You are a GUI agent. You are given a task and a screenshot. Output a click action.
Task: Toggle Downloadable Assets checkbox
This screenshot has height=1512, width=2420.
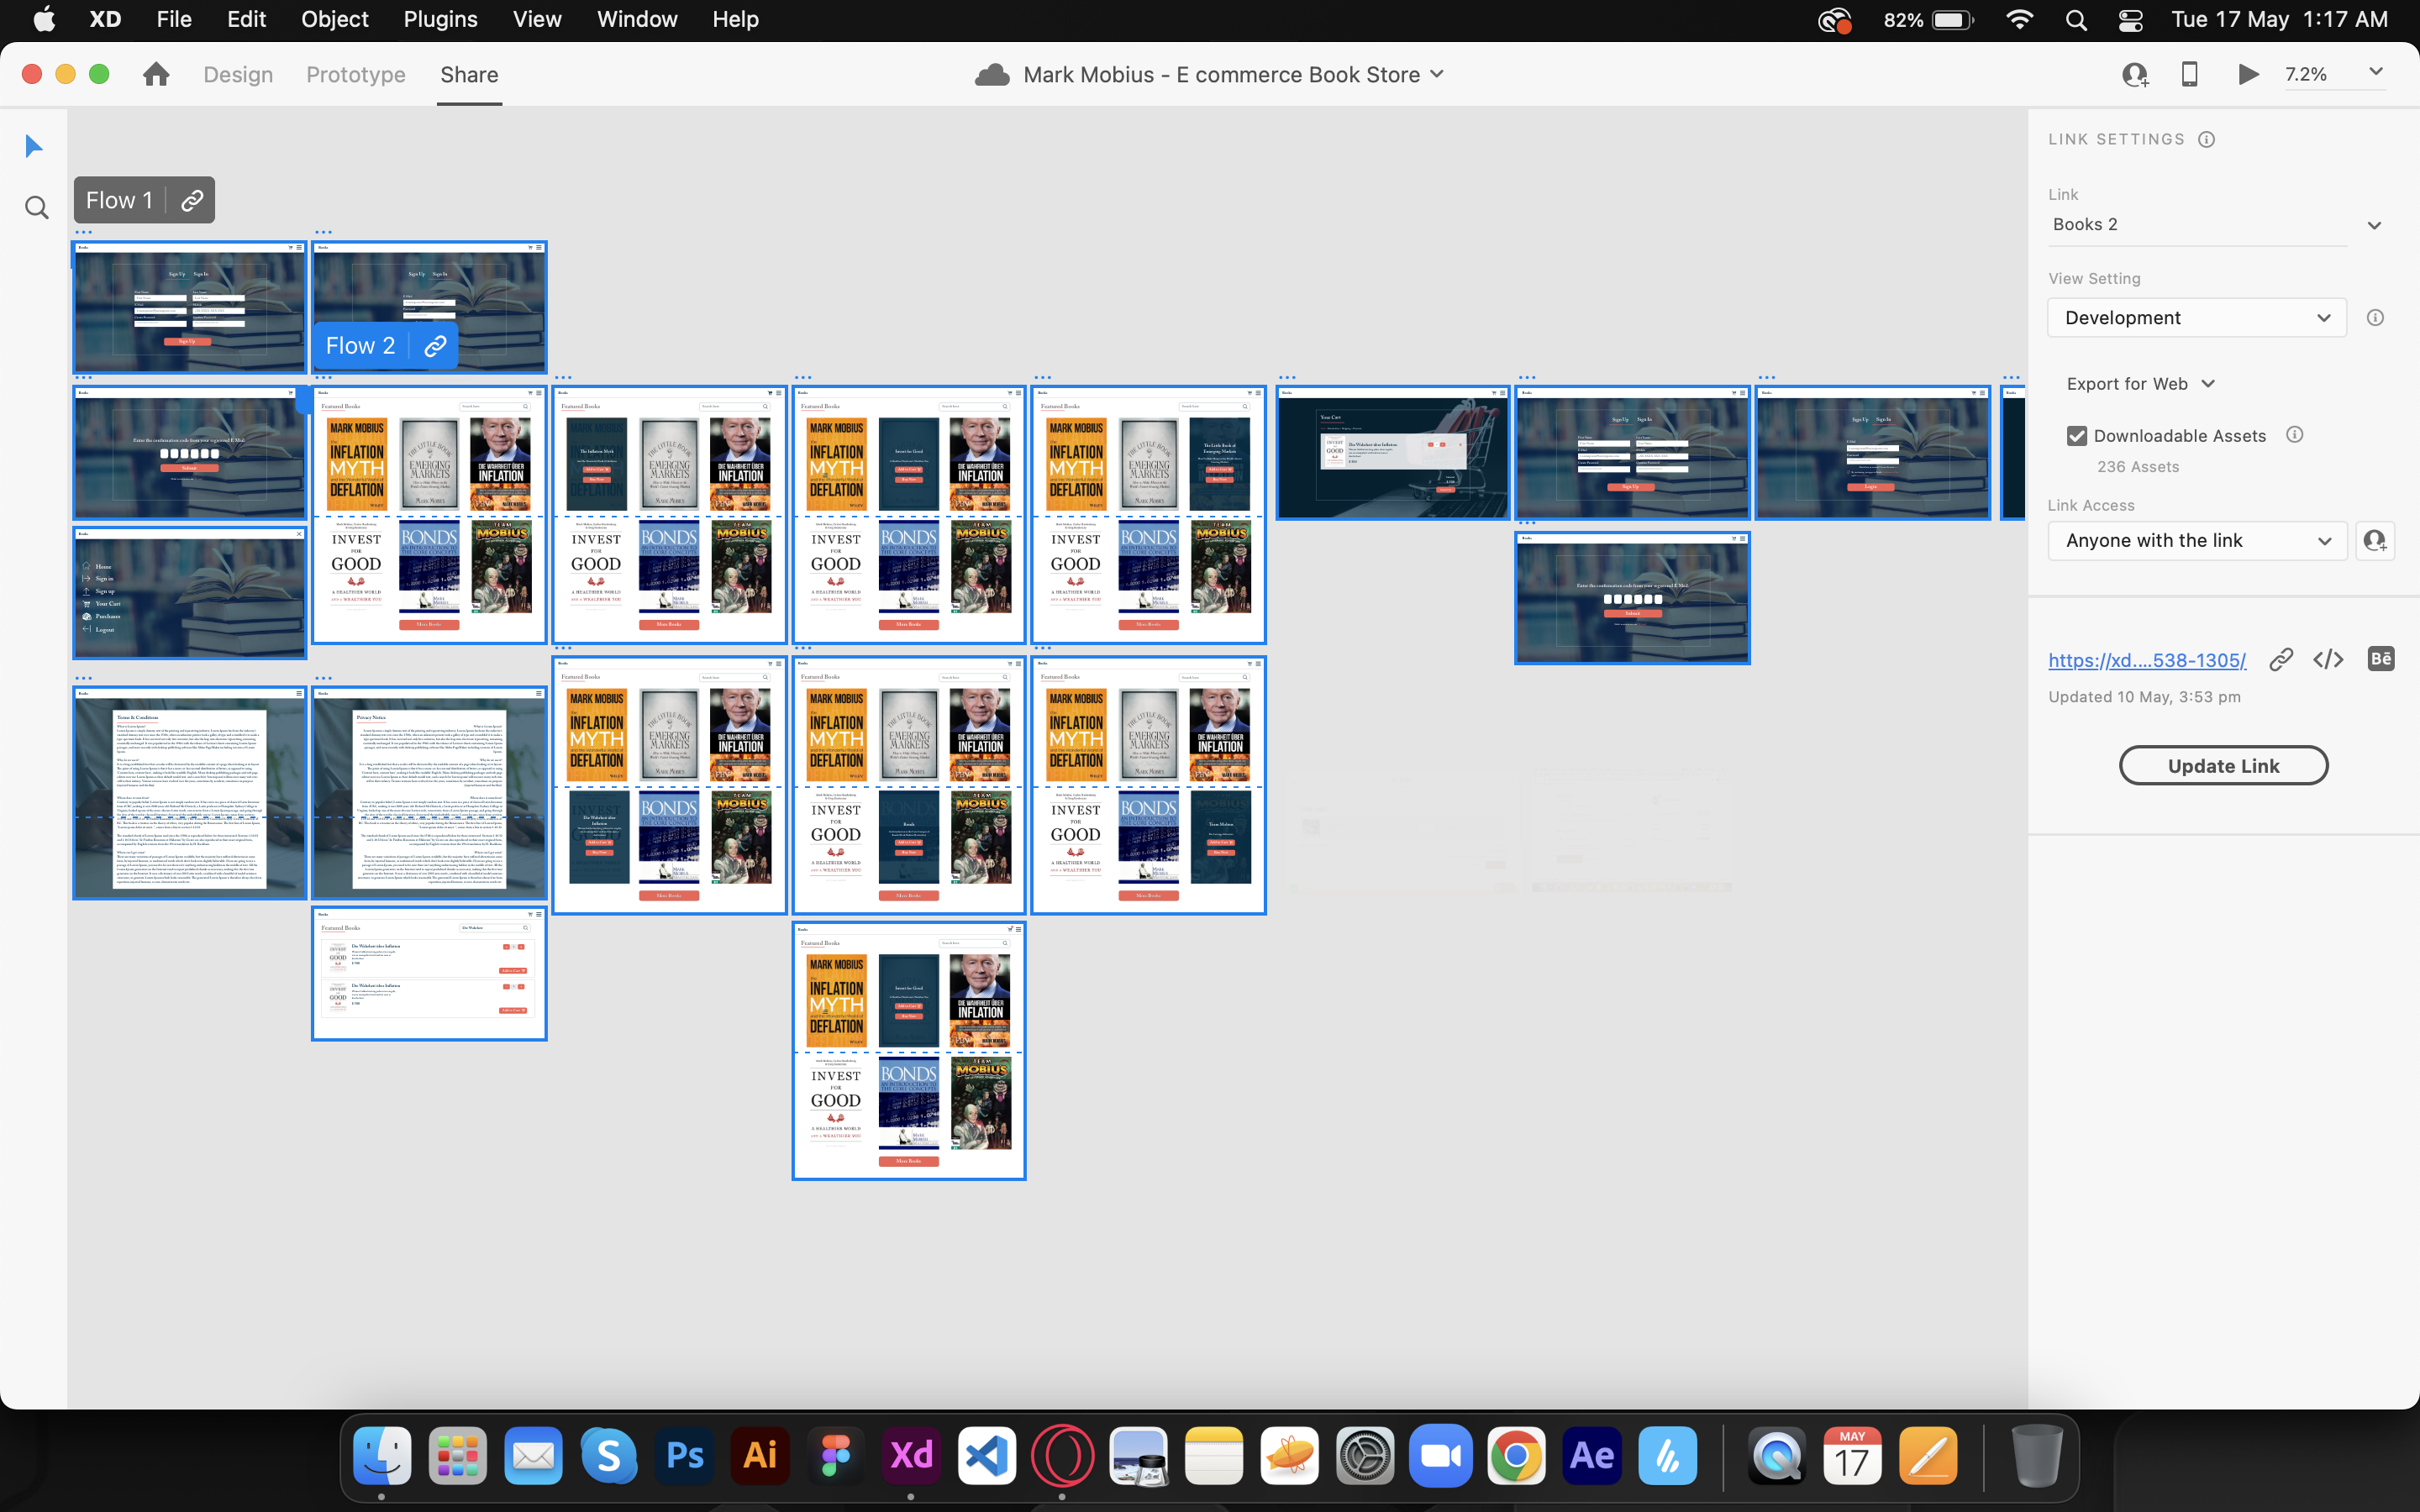coord(2077,435)
